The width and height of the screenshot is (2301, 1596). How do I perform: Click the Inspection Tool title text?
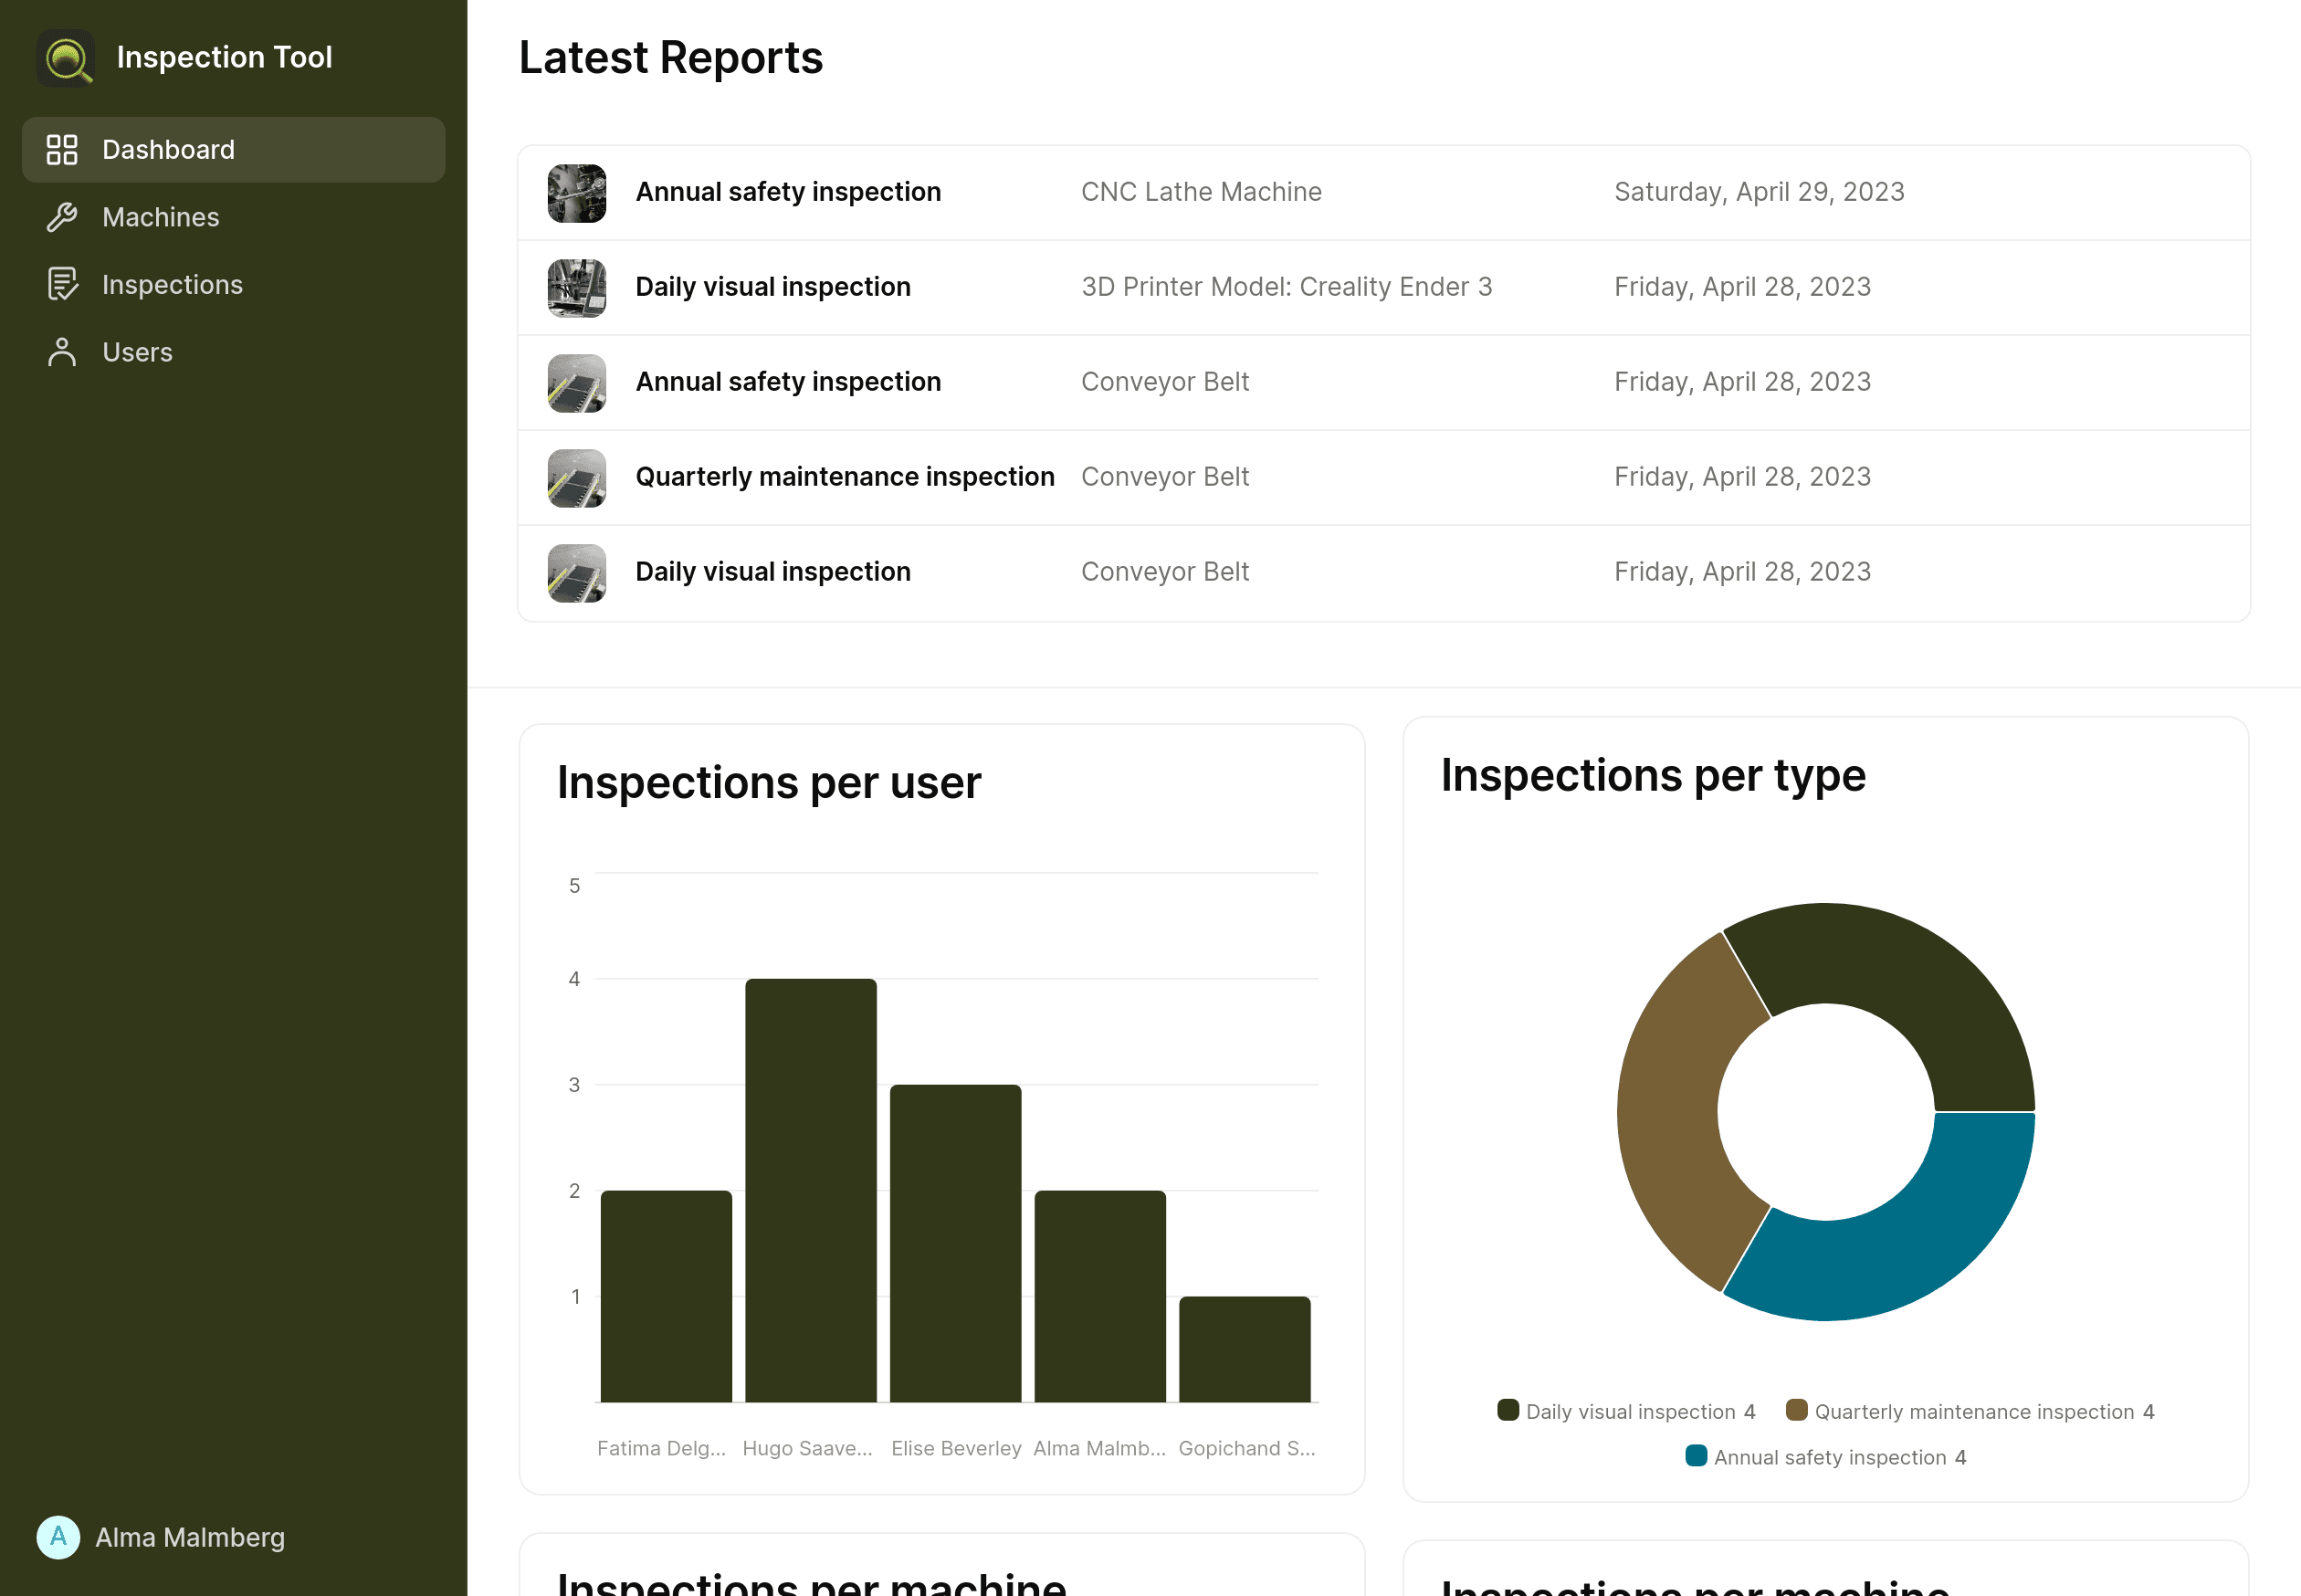point(224,57)
